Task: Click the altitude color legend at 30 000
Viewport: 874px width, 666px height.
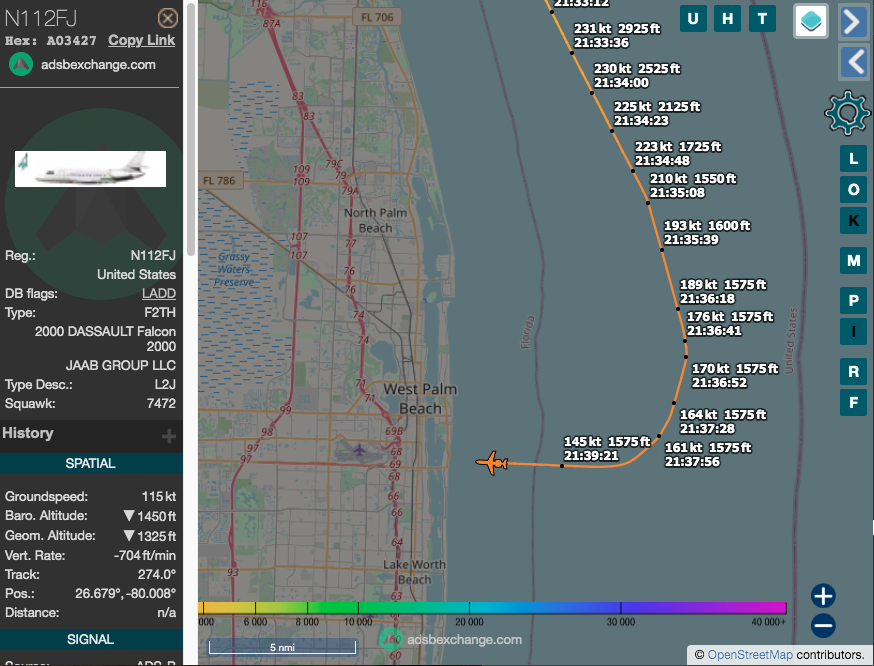Action: (621, 622)
